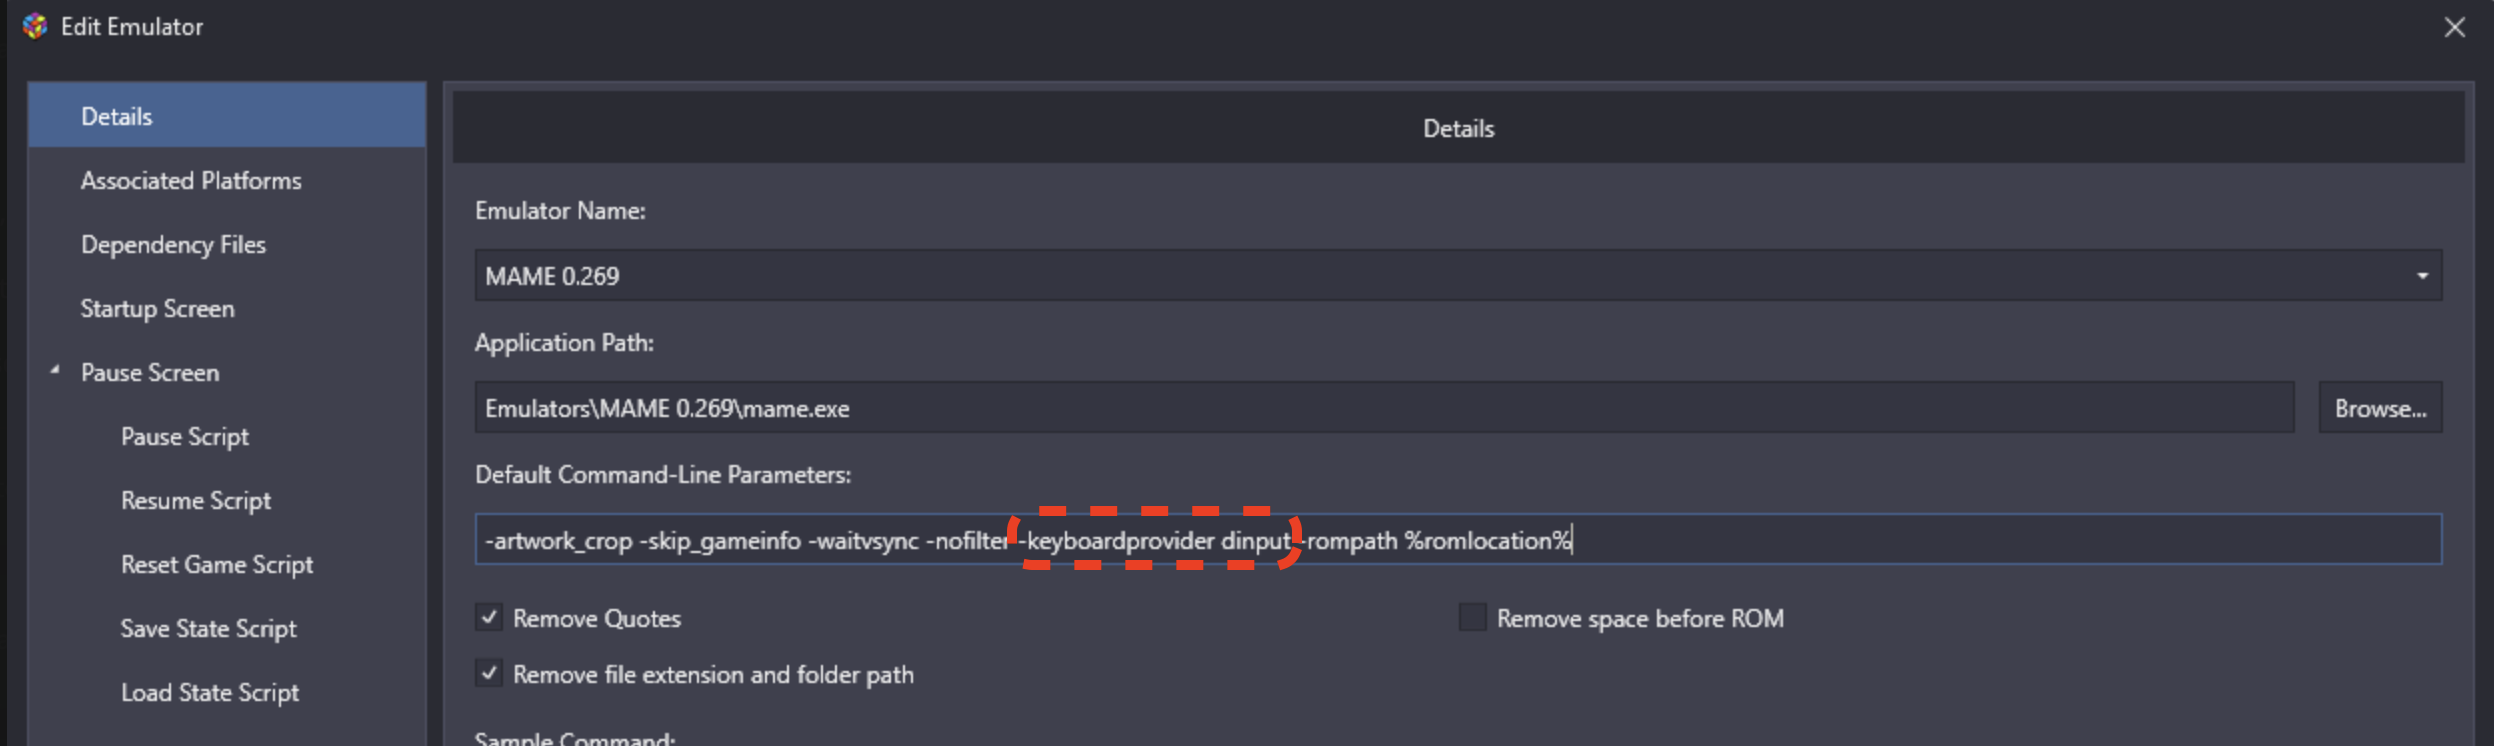Select Pause Screen in sidebar
Image resolution: width=2494 pixels, height=746 pixels.
[150, 372]
